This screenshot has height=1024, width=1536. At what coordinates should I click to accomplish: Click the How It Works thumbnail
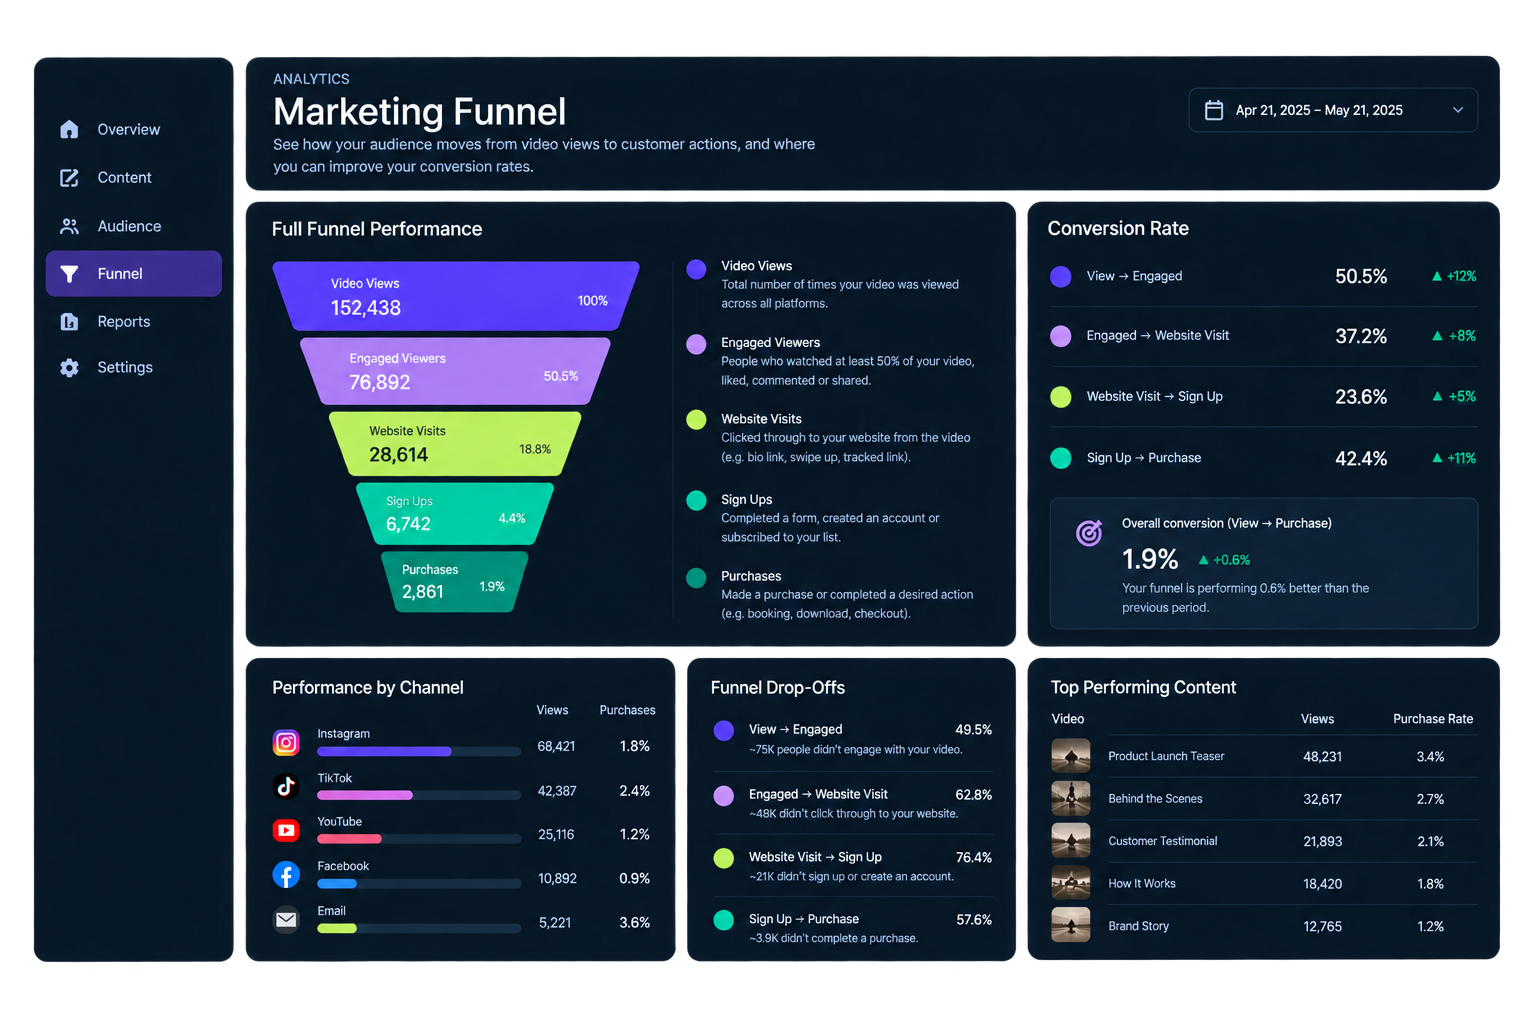[x=1071, y=883]
